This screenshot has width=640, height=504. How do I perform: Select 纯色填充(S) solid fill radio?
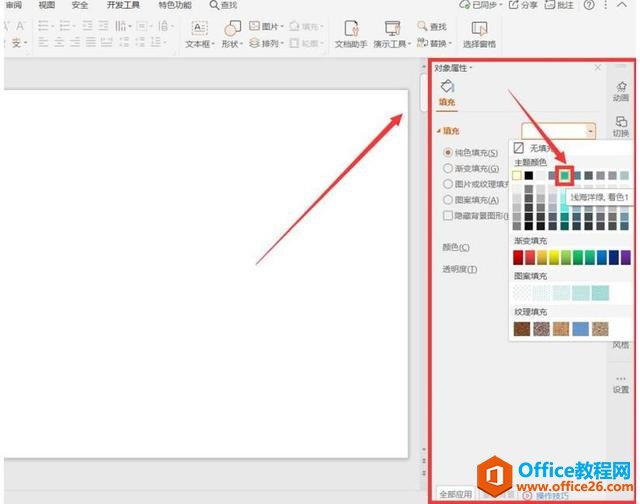coord(448,153)
